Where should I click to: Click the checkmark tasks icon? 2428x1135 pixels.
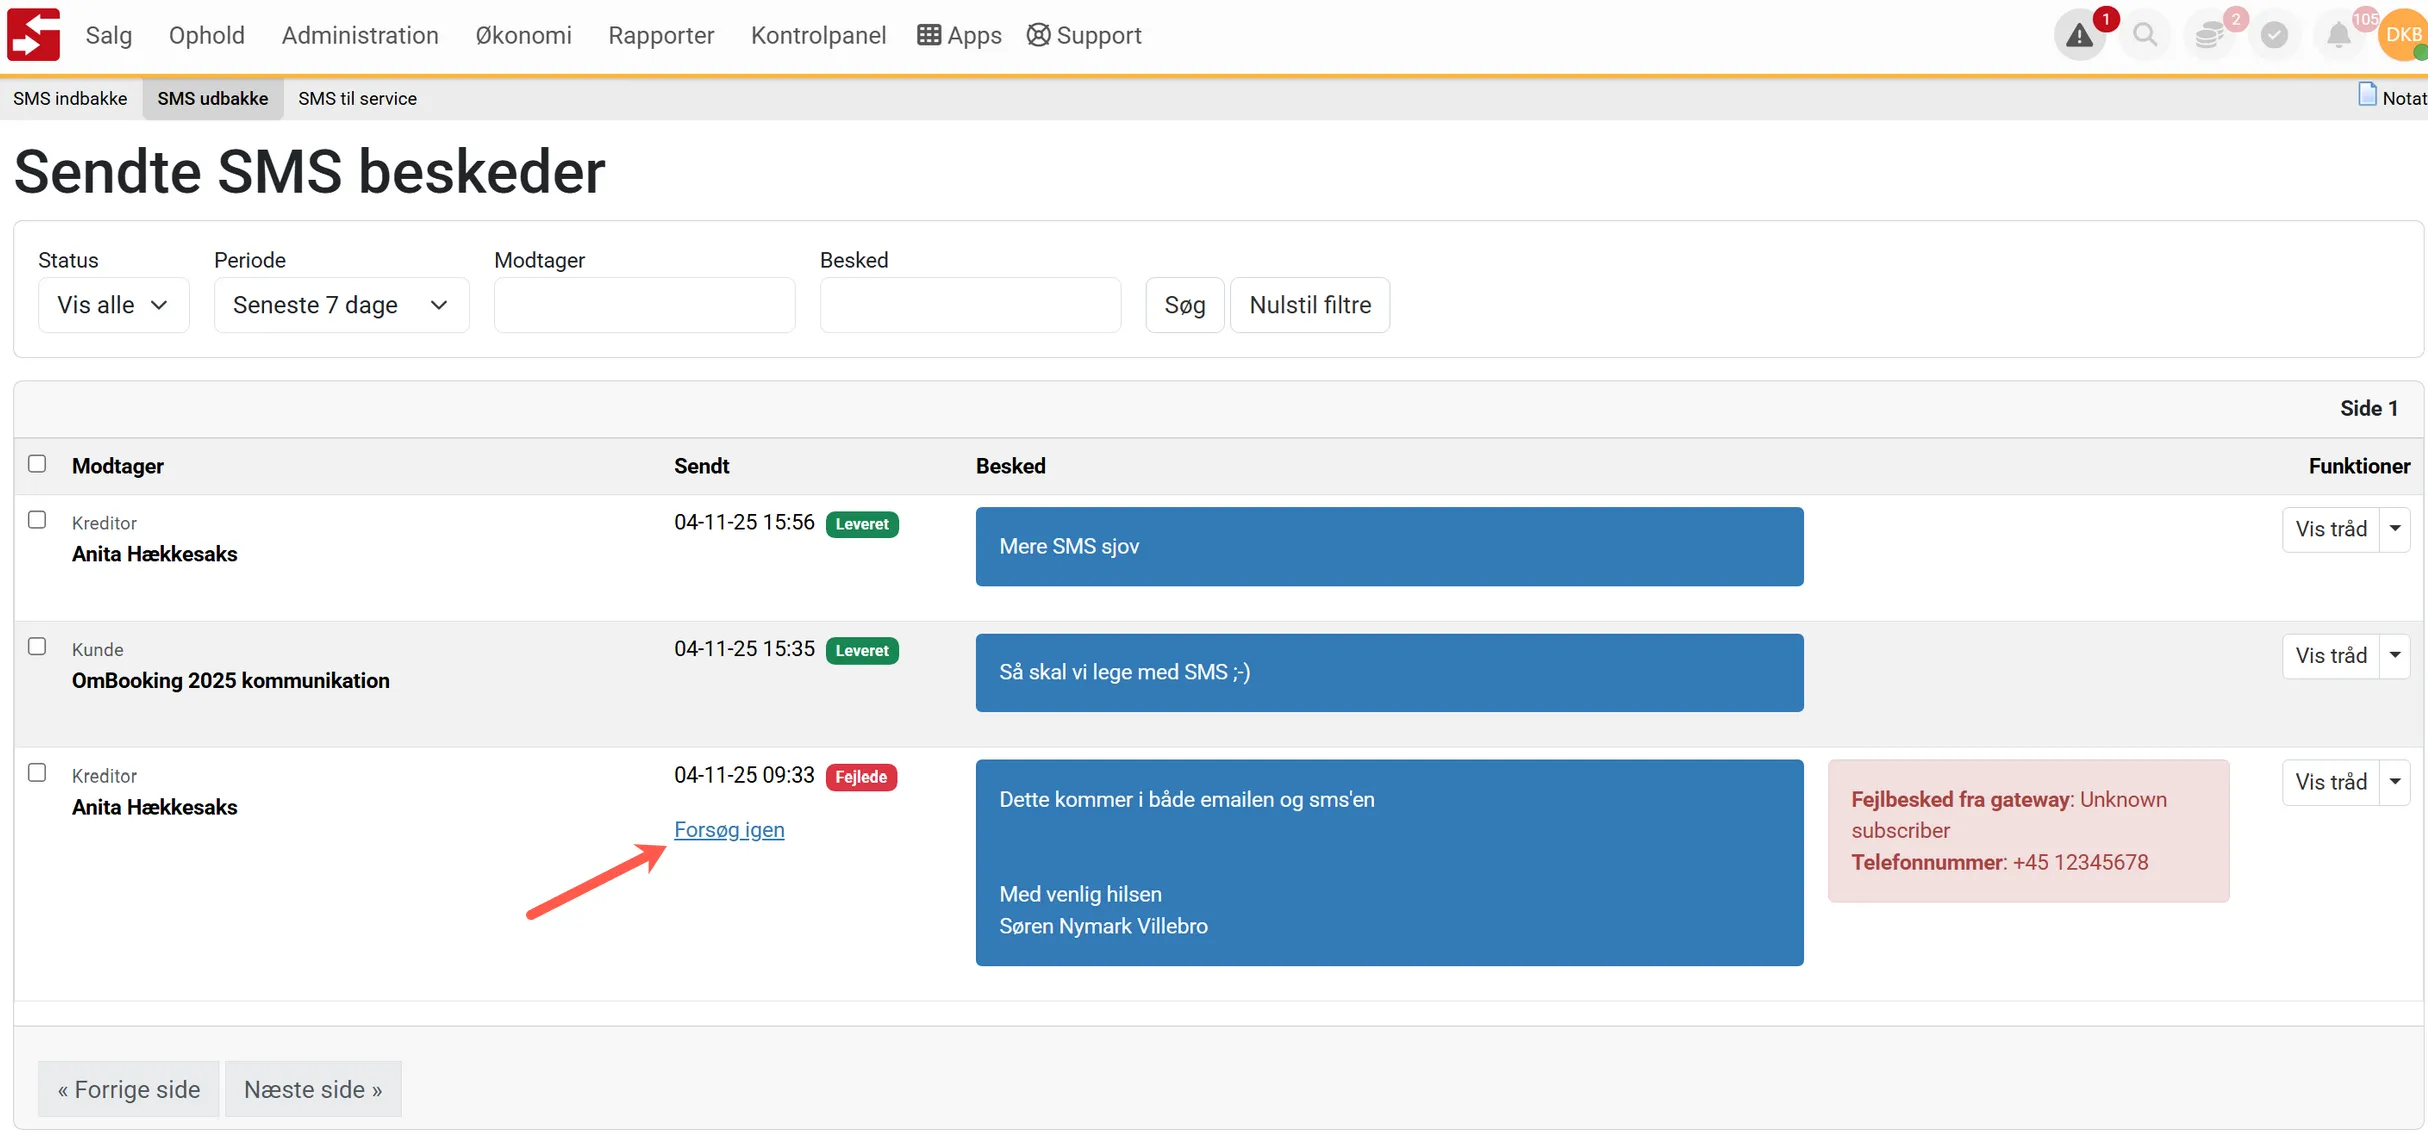pyautogui.click(x=2274, y=36)
